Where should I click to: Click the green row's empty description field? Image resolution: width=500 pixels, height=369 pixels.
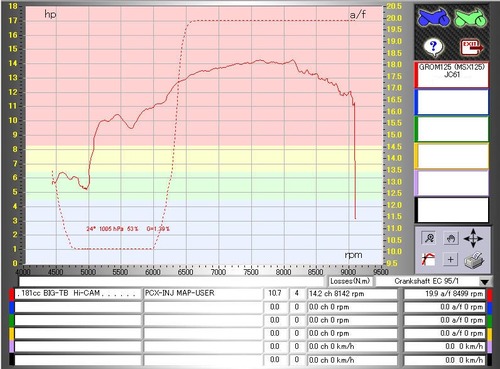coord(78,320)
